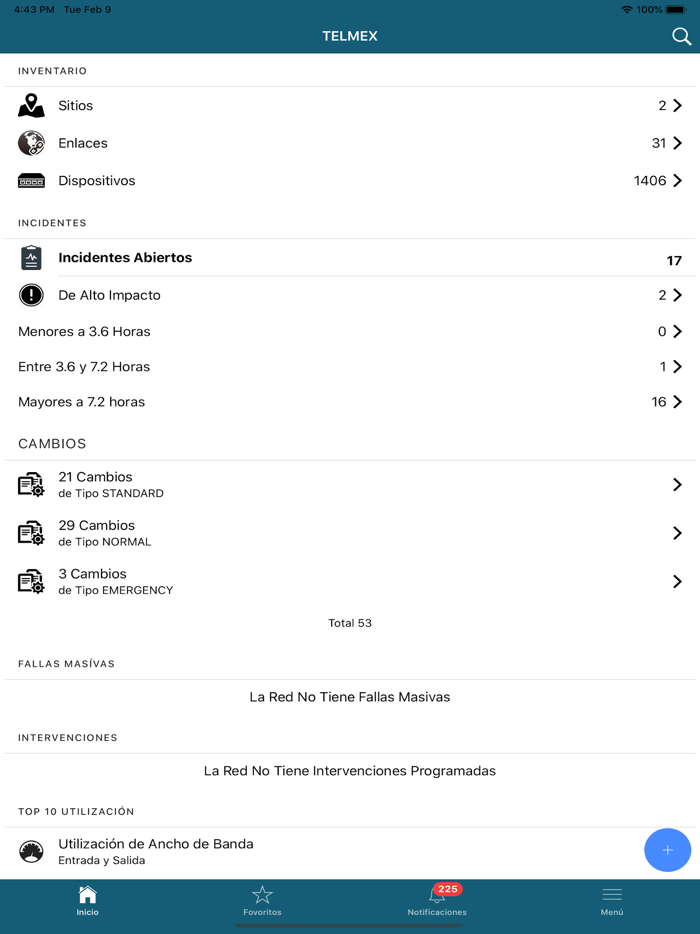The width and height of the screenshot is (700, 934).
Task: View the Menores a 3.6 Horas incidents
Action: [350, 331]
